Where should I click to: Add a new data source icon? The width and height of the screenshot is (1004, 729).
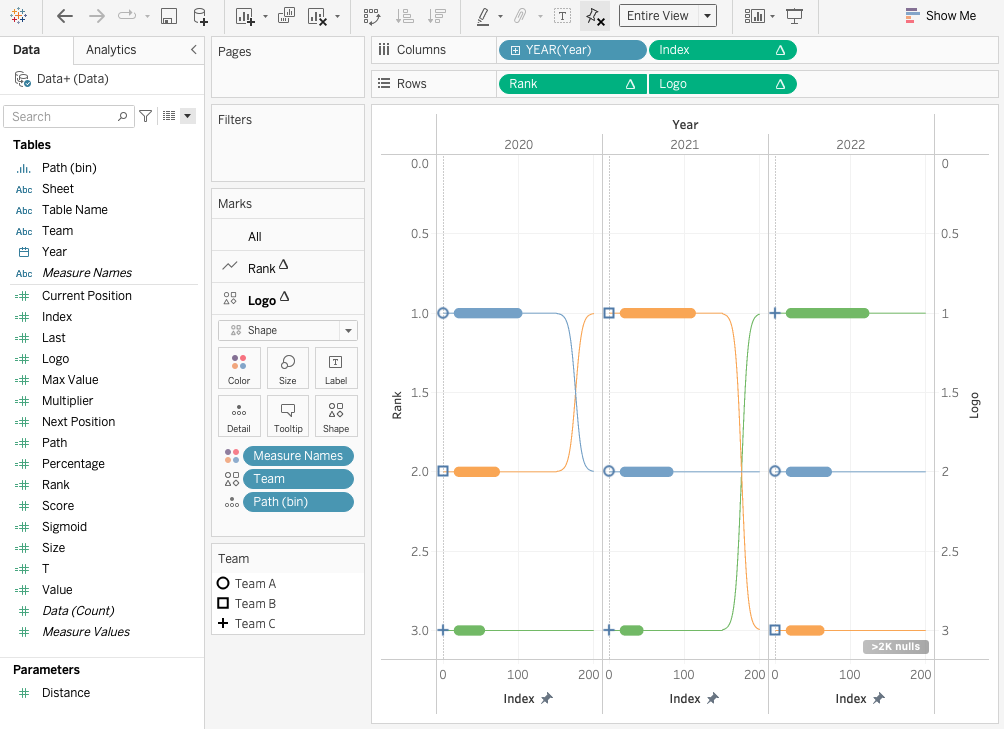coord(200,17)
